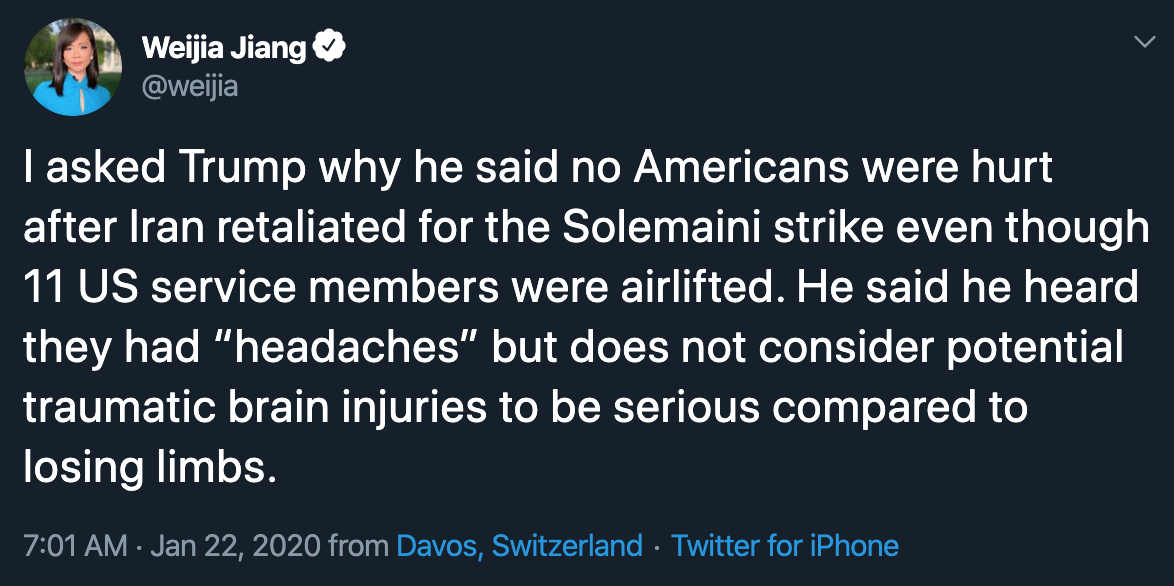This screenshot has height=586, width=1174.
Task: Open the Davos, Switzerland location link
Action: tap(519, 546)
